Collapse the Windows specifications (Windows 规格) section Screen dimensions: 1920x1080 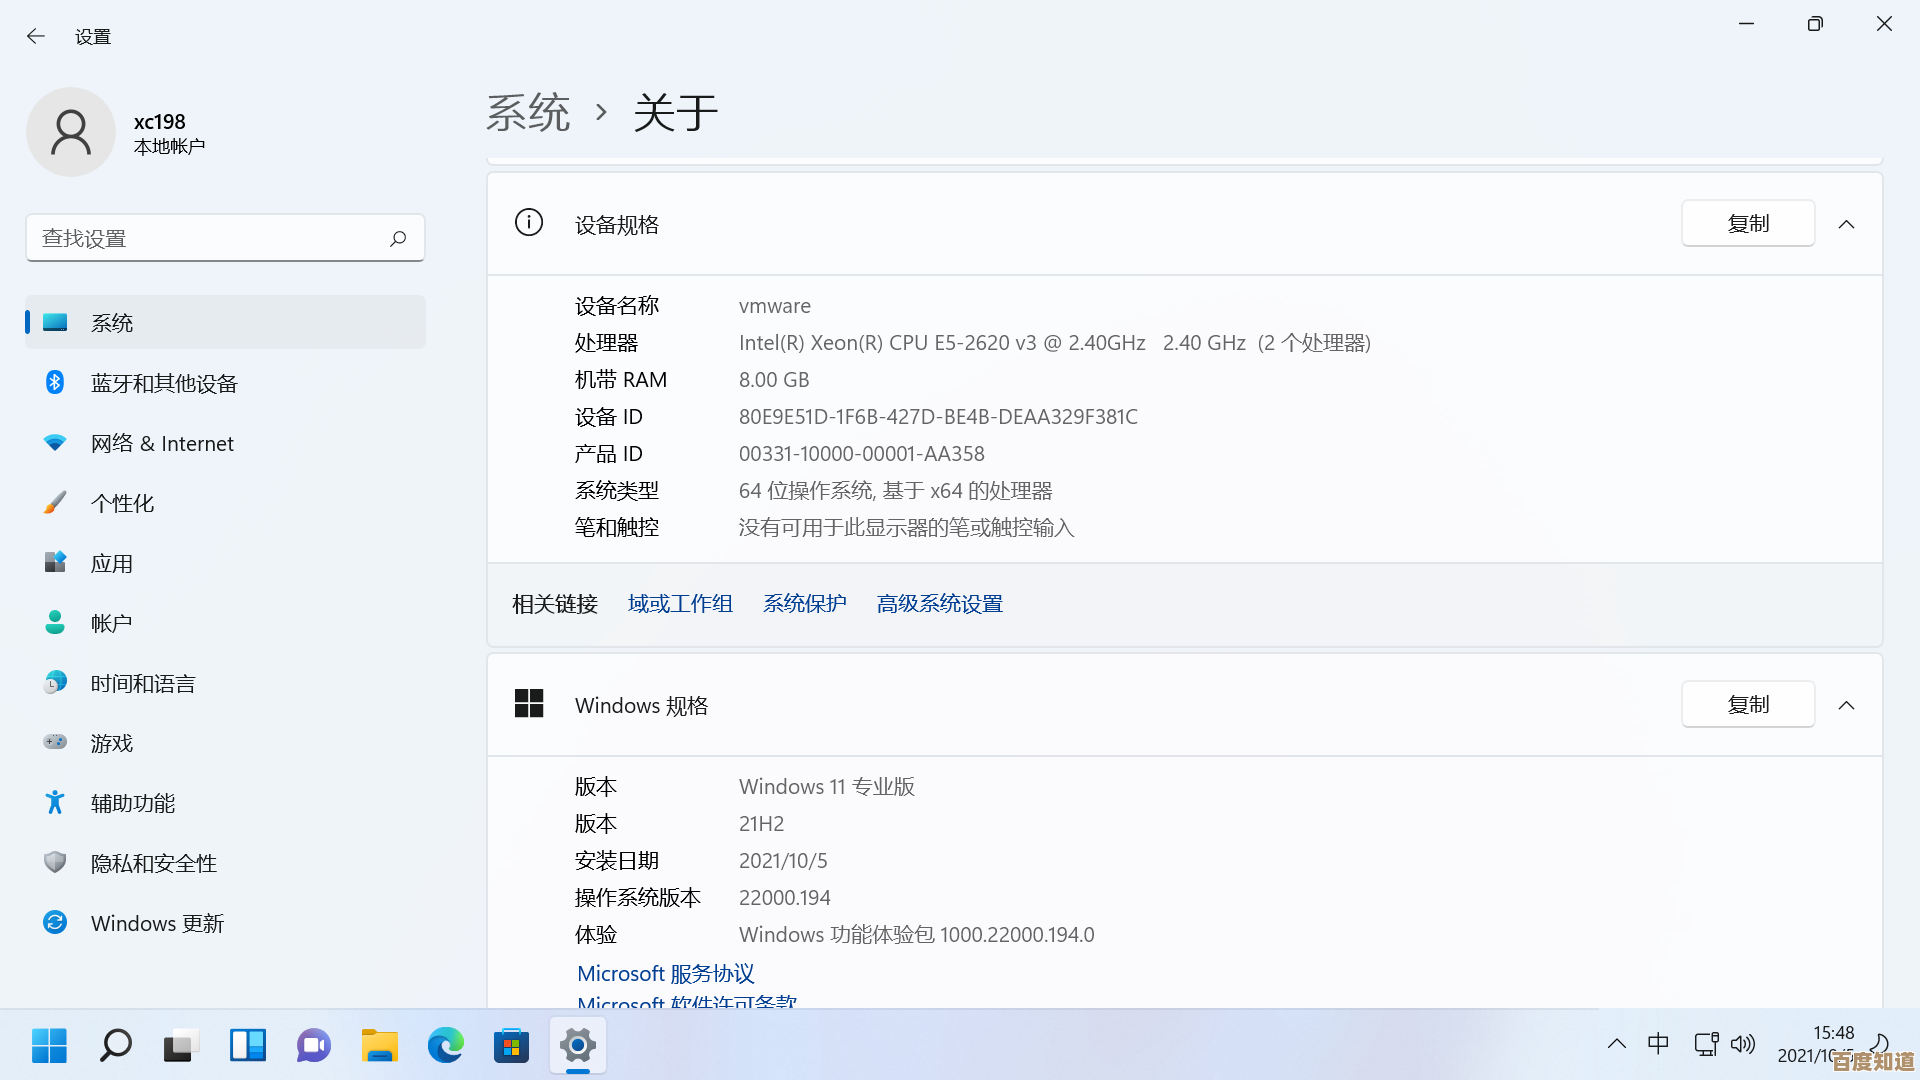[1846, 705]
